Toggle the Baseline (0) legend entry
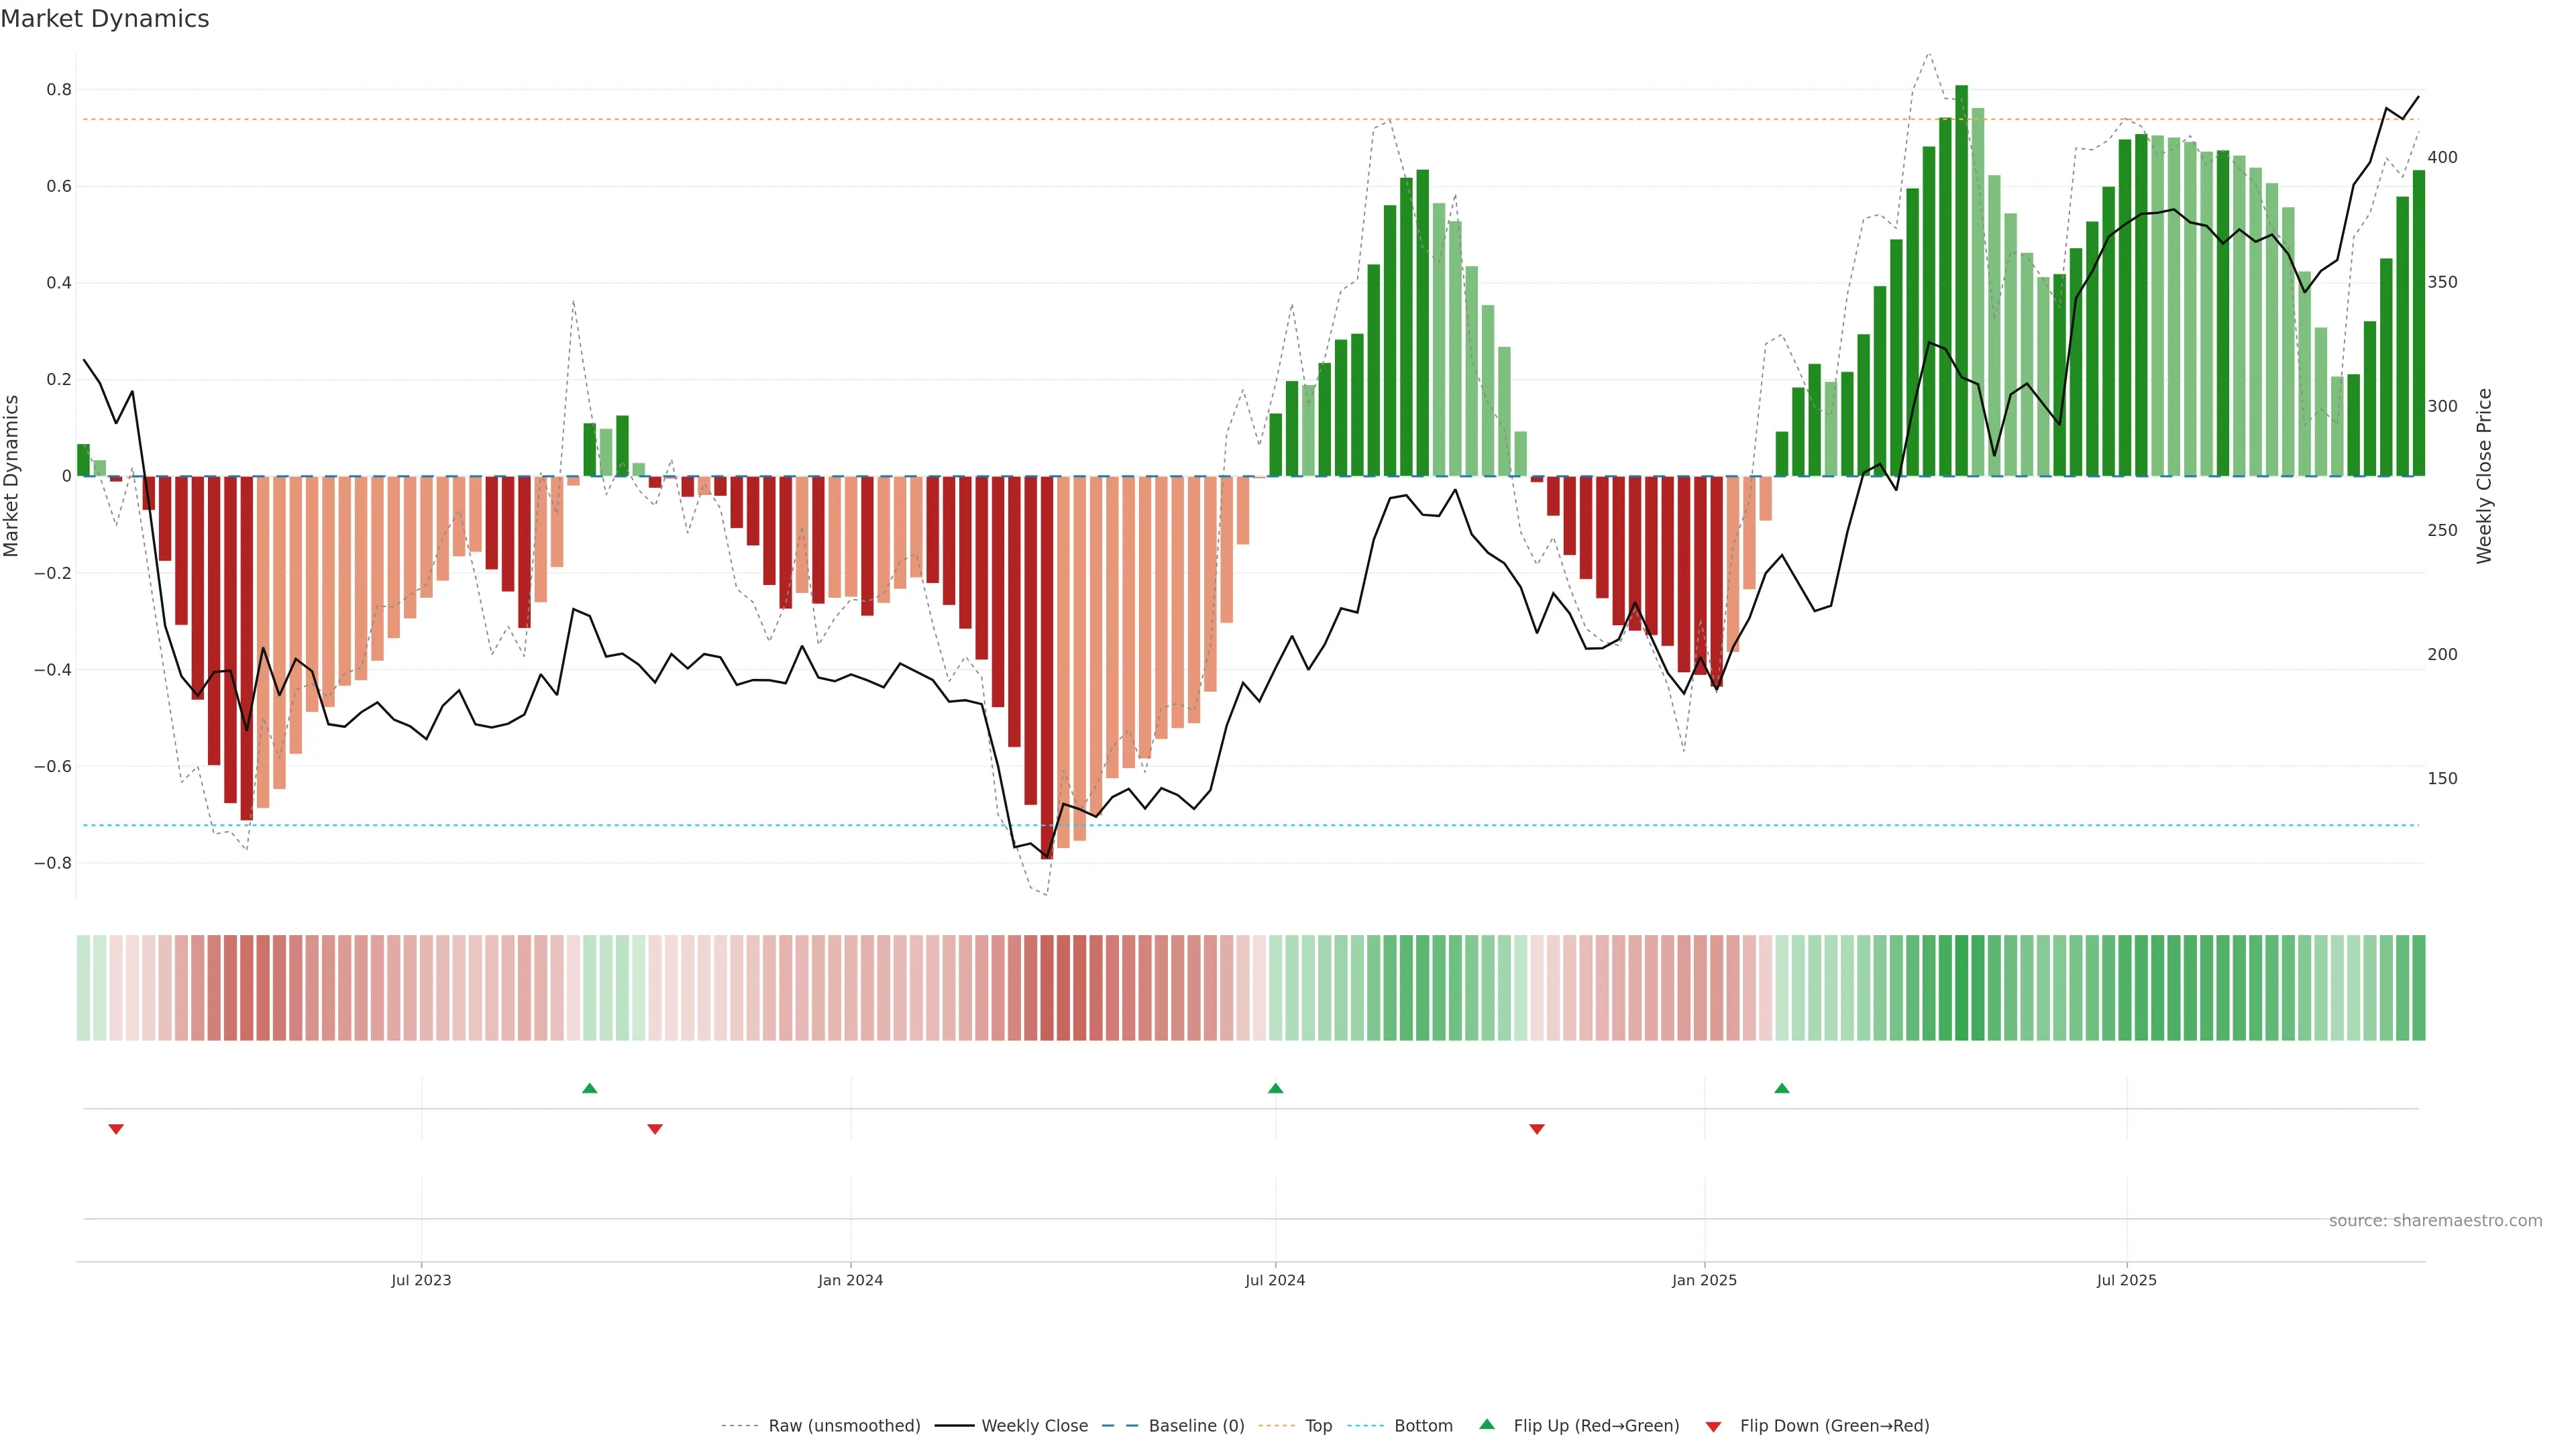The height and width of the screenshot is (1449, 2576). click(1196, 1426)
